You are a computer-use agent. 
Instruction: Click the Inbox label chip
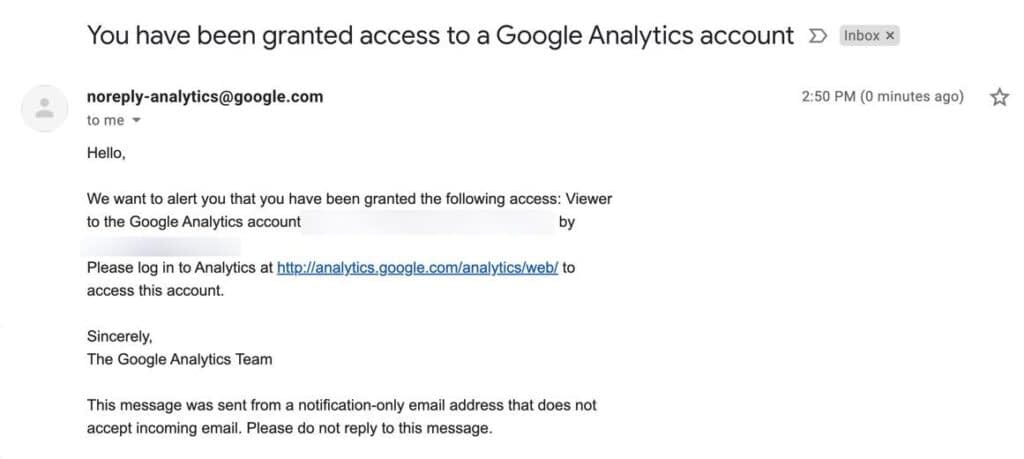pos(869,36)
